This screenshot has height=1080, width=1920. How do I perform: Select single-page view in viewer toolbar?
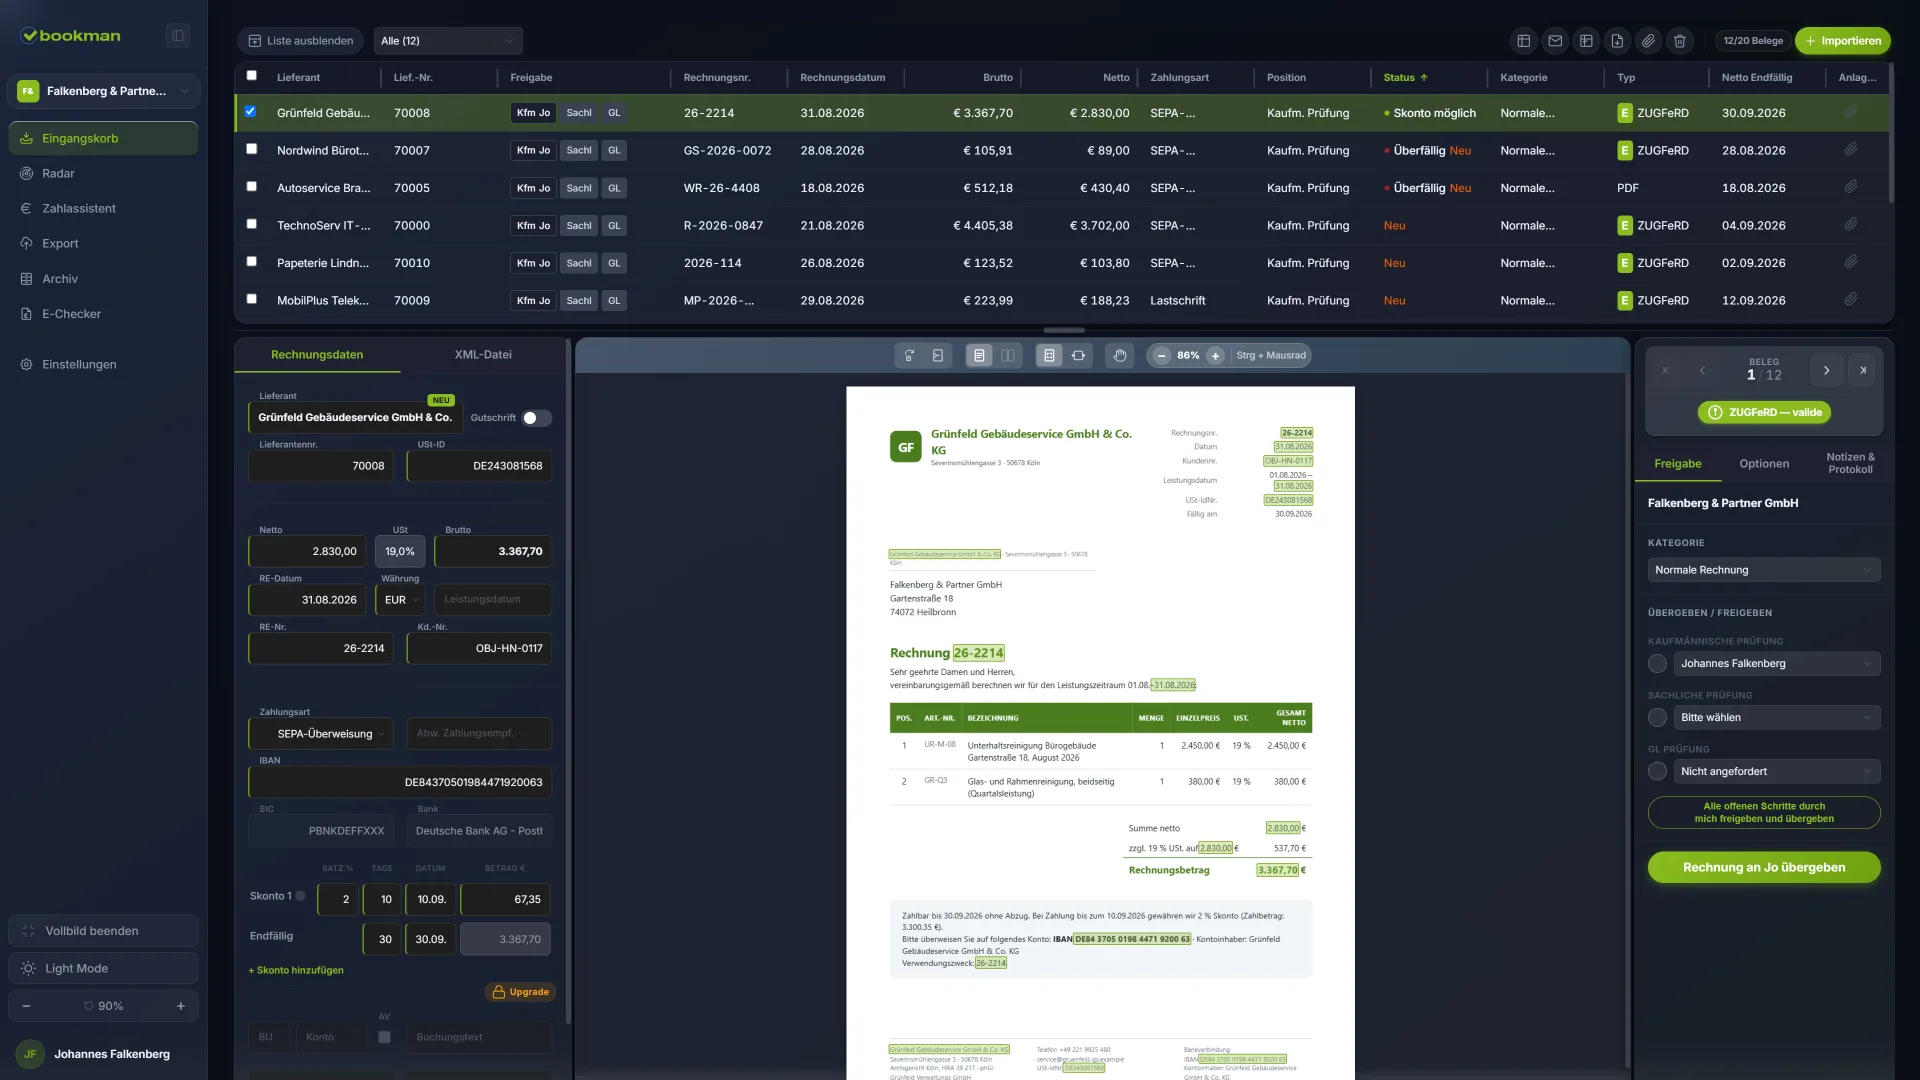tap(979, 355)
